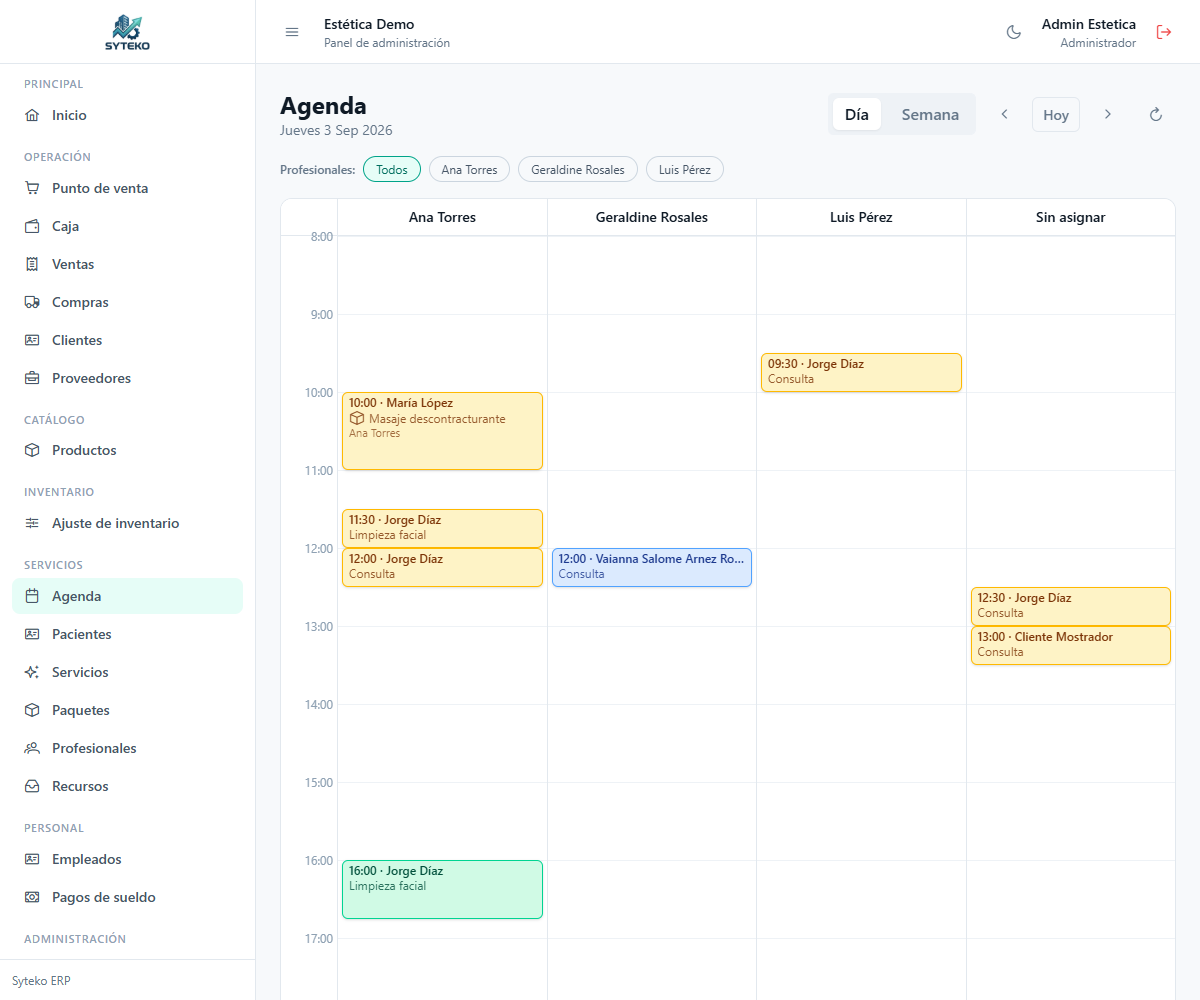Open Pacientes menu item
Screen dimensions: 1200x1000
pos(127,634)
